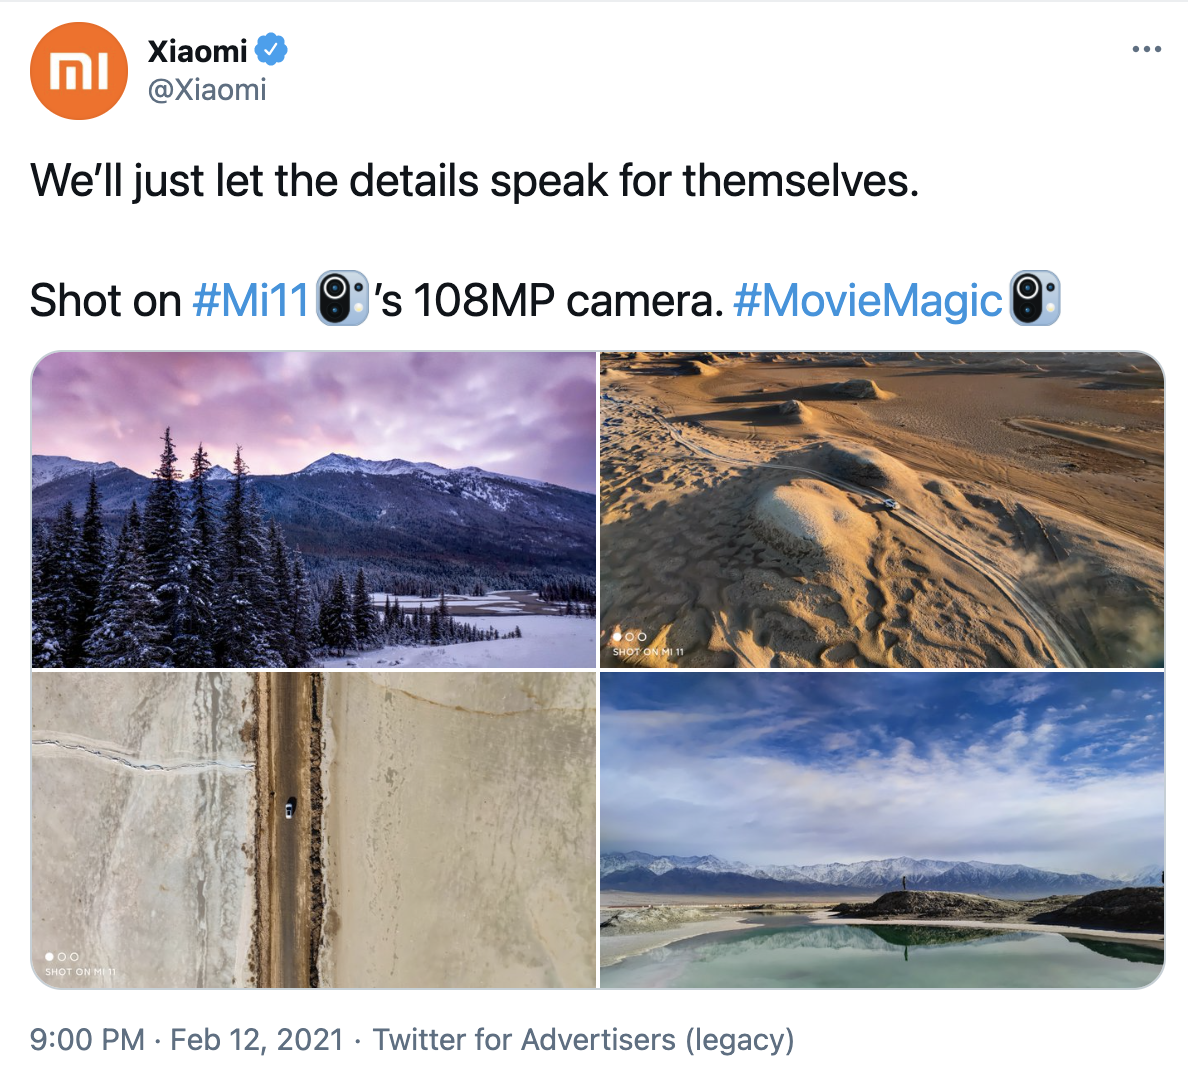1188x1080 pixels.
Task: Open the aerial road with car photo
Action: (314, 830)
